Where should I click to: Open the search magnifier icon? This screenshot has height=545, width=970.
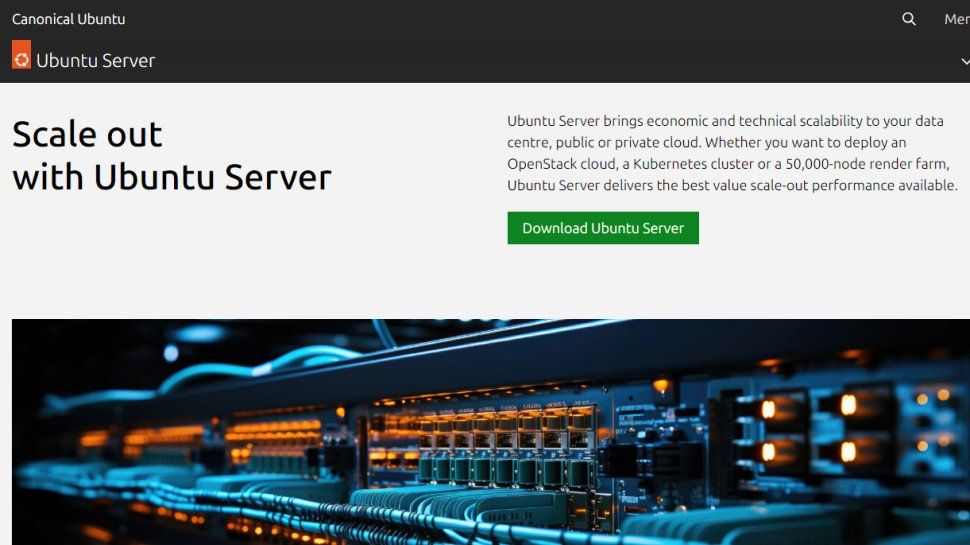tap(908, 19)
